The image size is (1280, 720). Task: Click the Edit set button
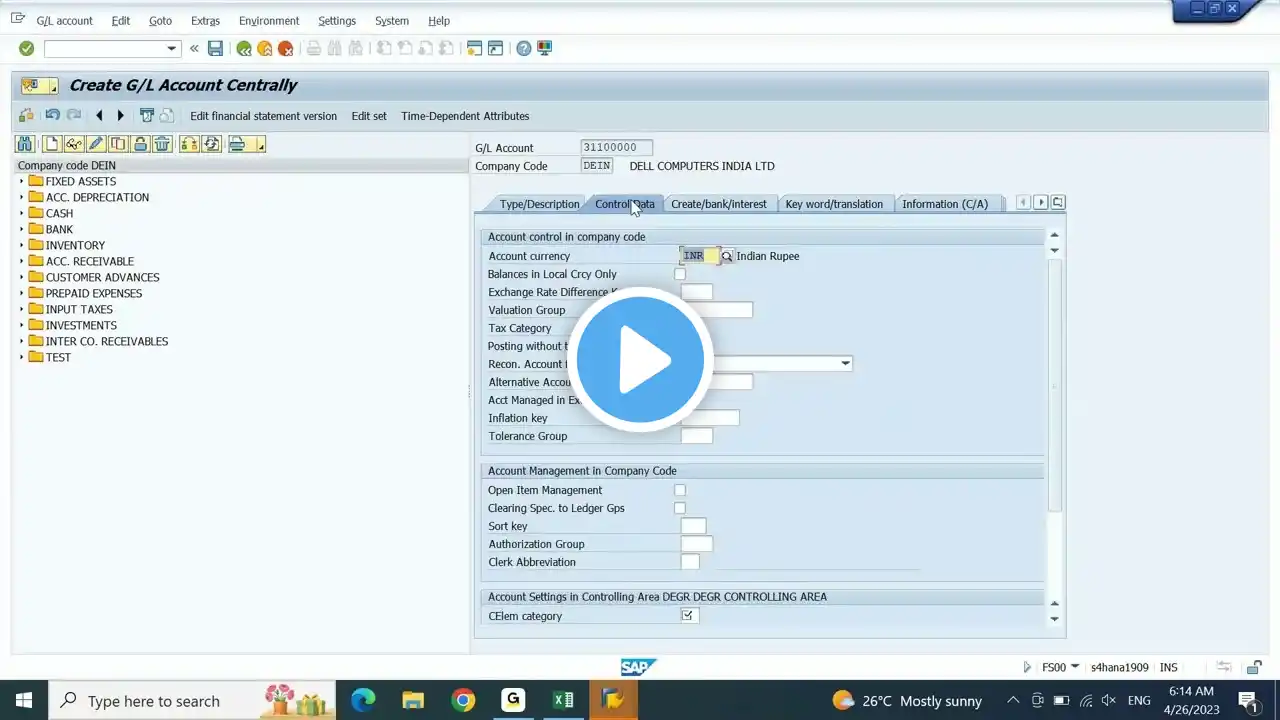(x=369, y=116)
